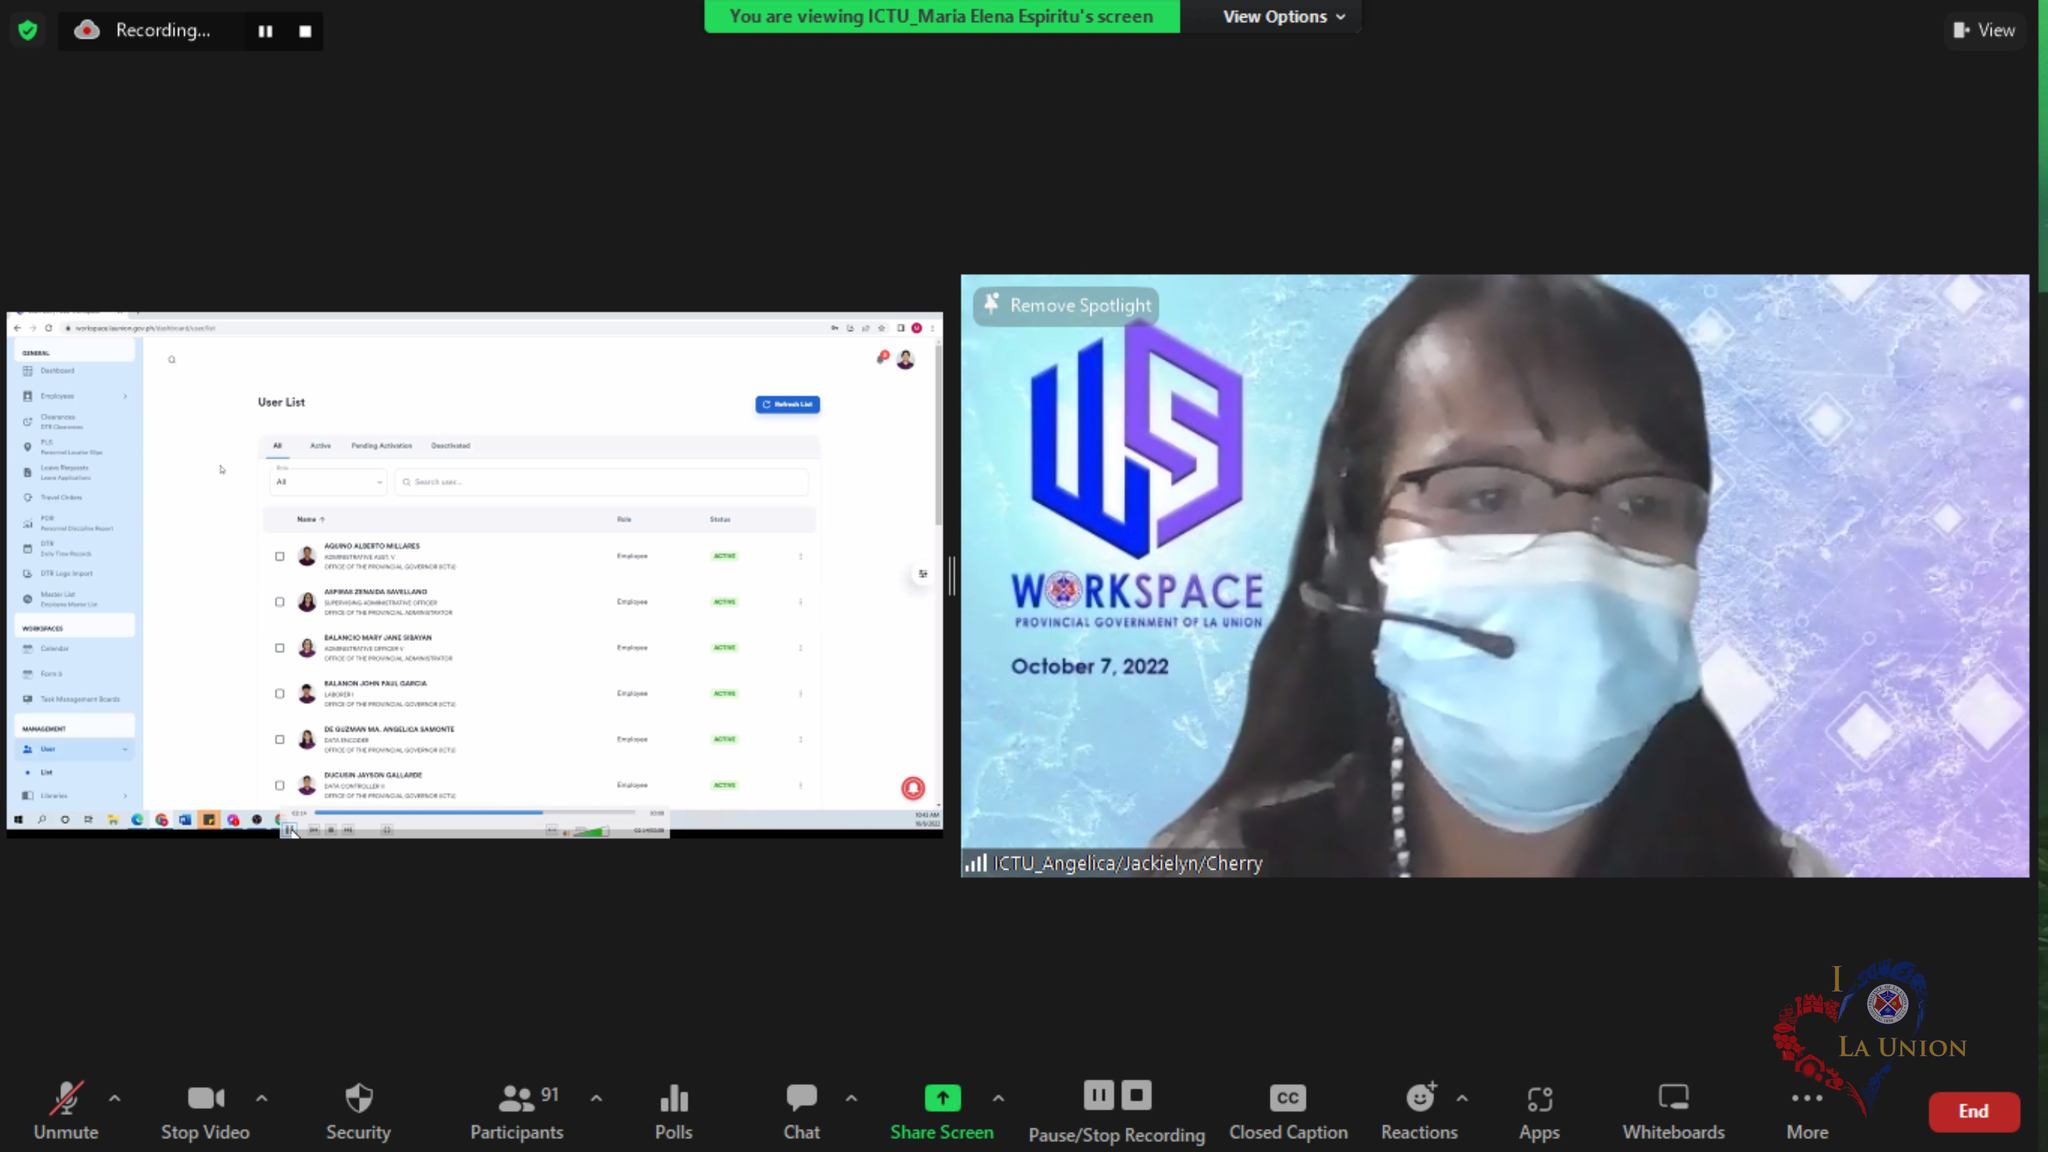Expand participants options arrow
The width and height of the screenshot is (2048, 1152).
point(596,1098)
